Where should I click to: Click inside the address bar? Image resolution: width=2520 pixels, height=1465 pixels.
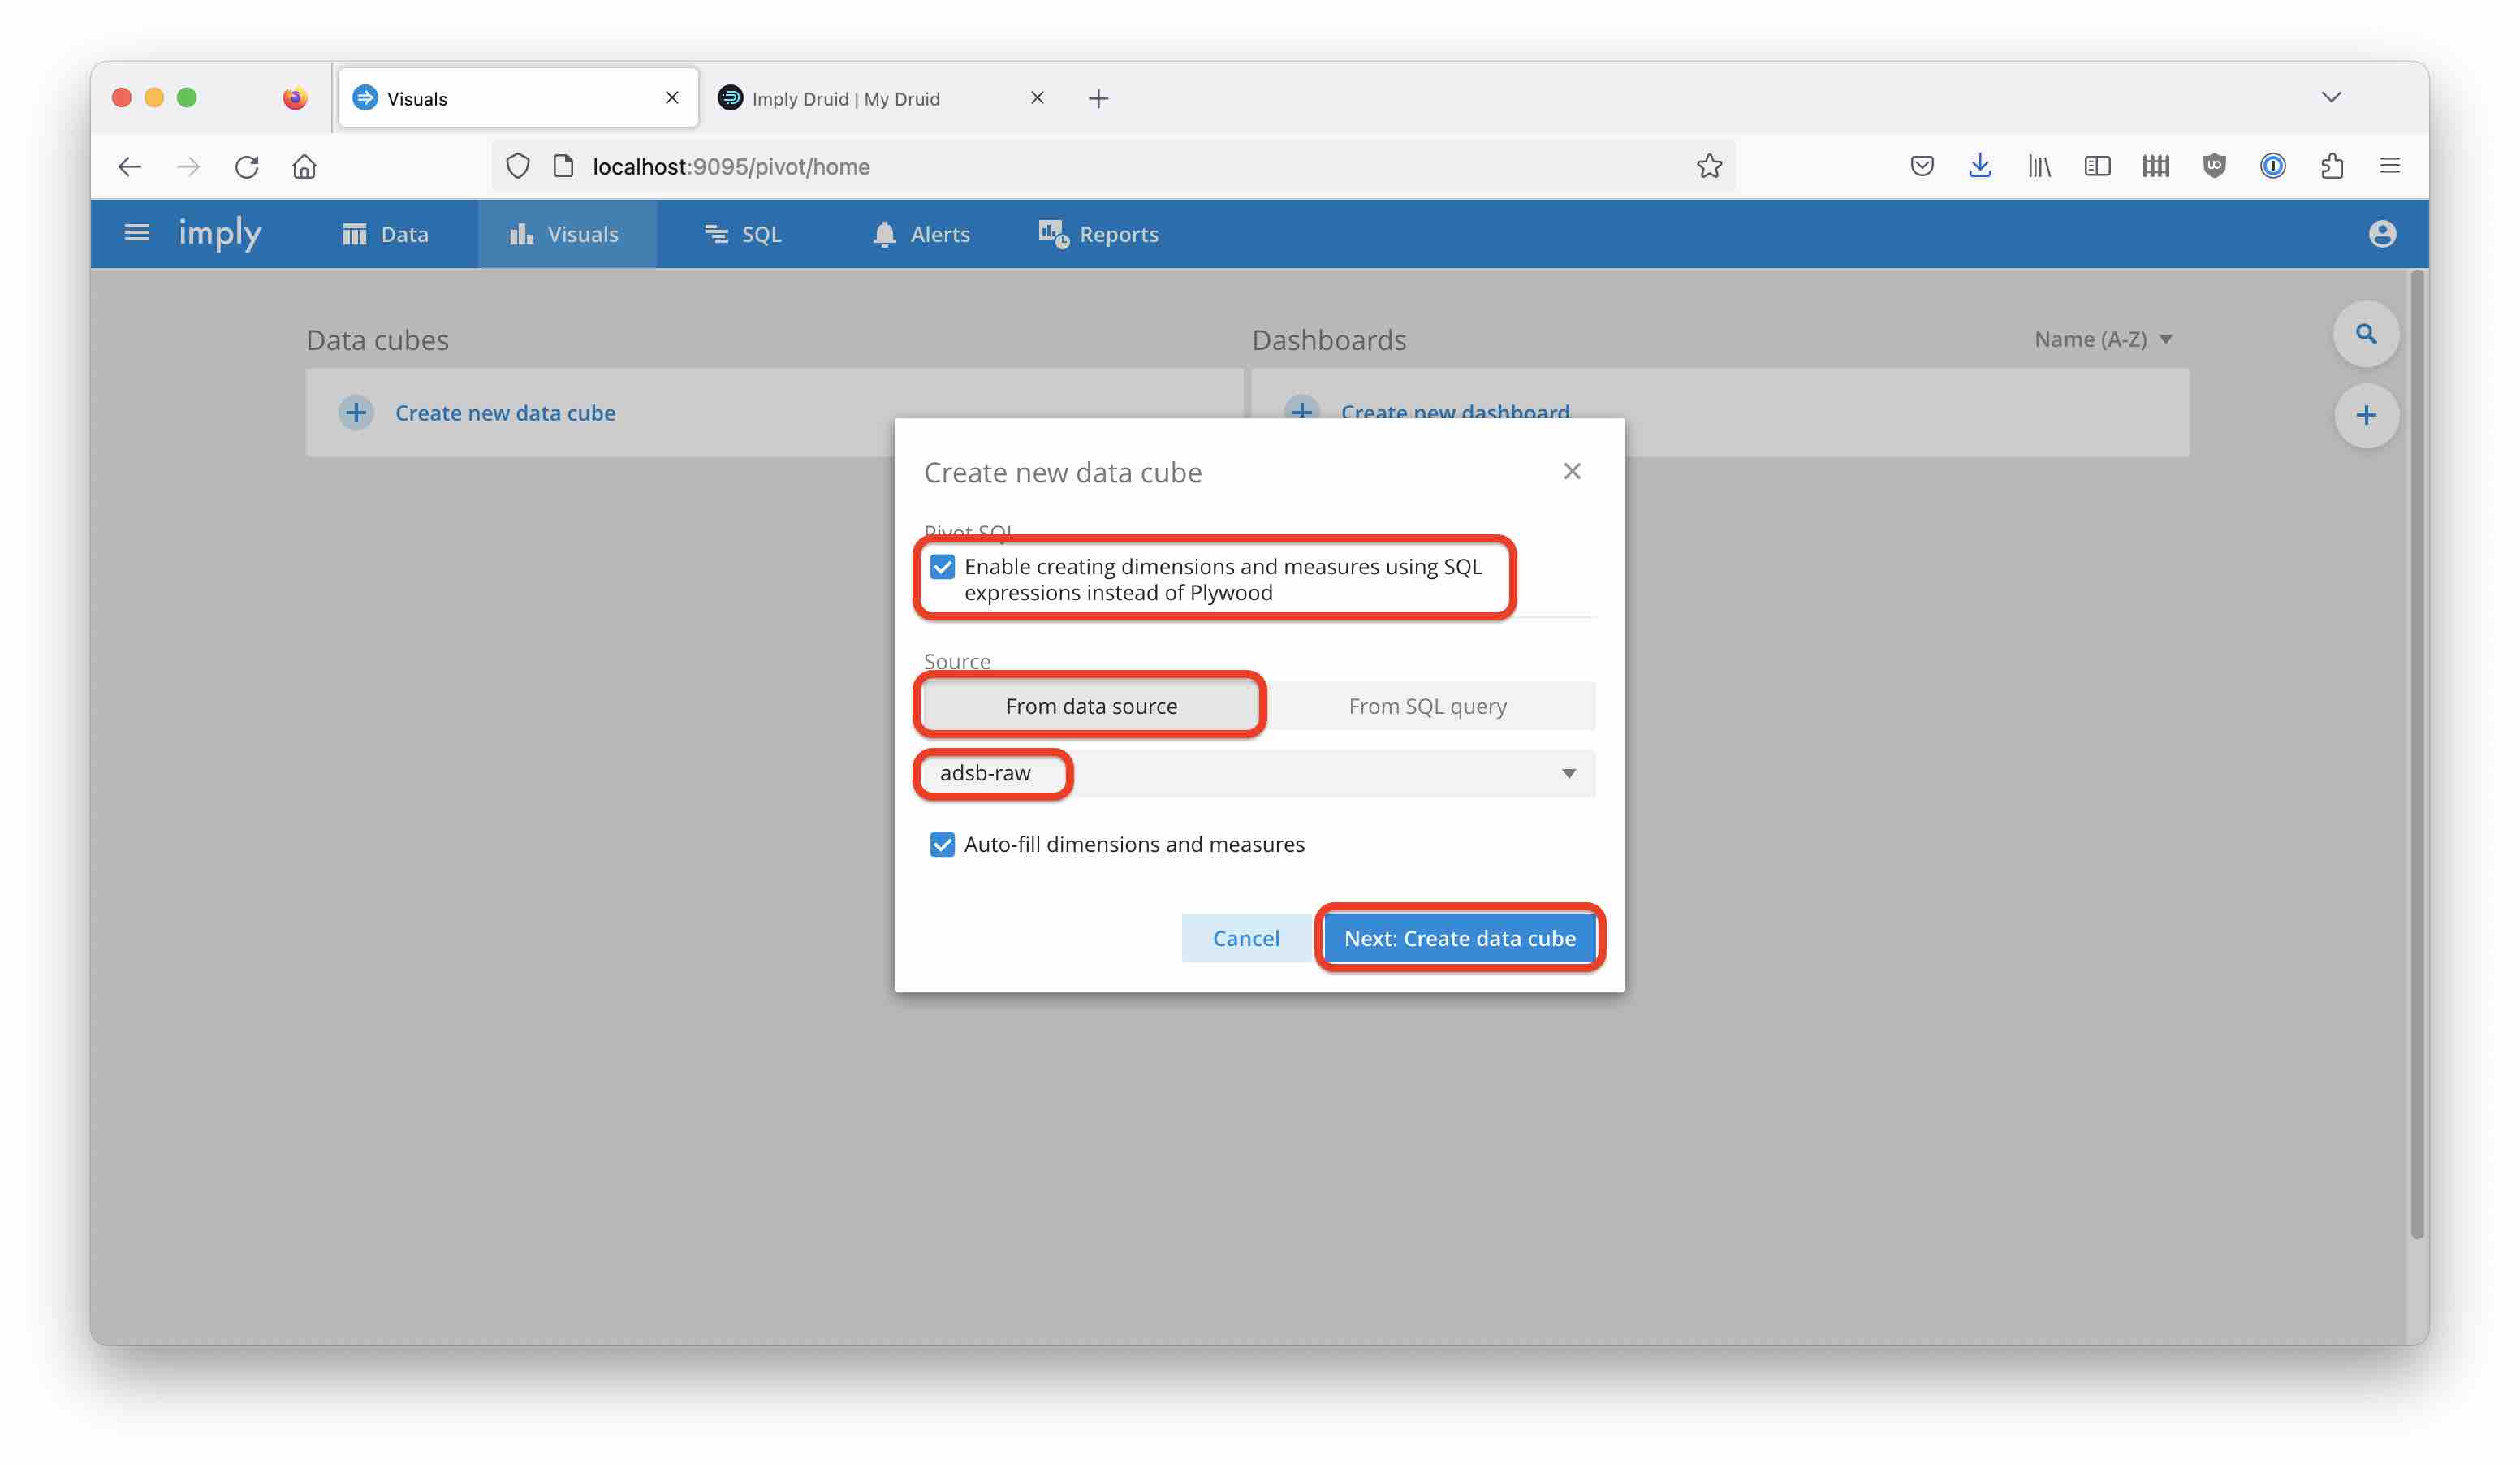[x=1100, y=166]
